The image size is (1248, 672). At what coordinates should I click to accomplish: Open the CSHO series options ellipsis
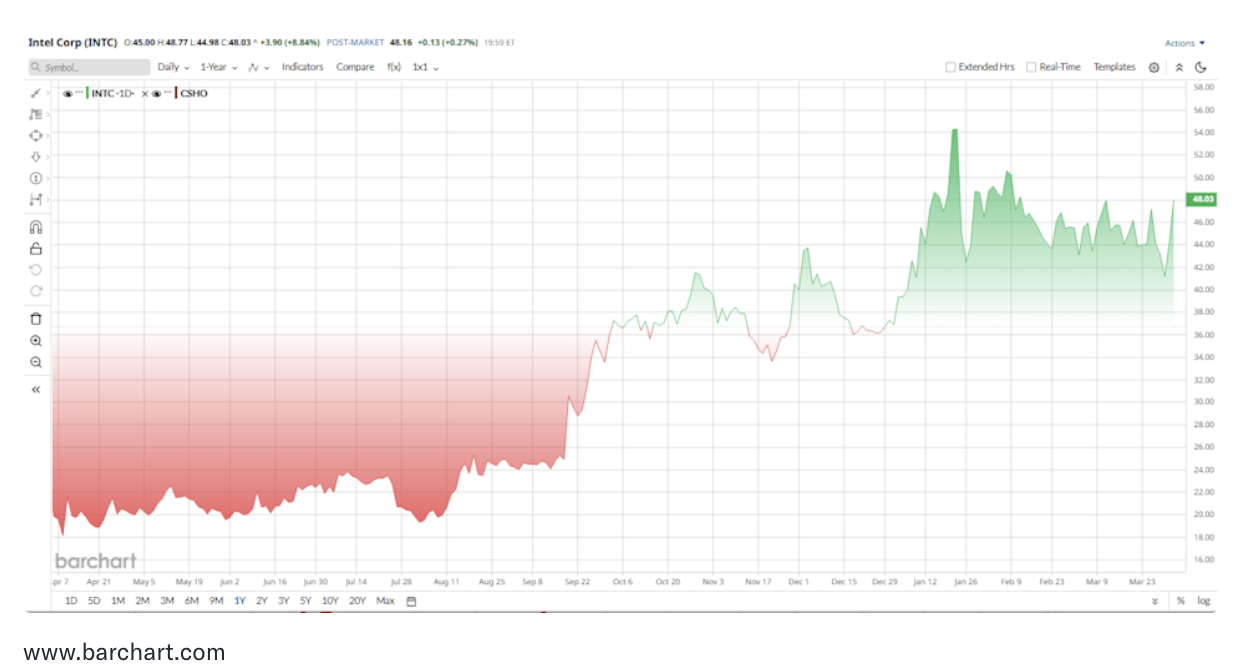pyautogui.click(x=168, y=93)
